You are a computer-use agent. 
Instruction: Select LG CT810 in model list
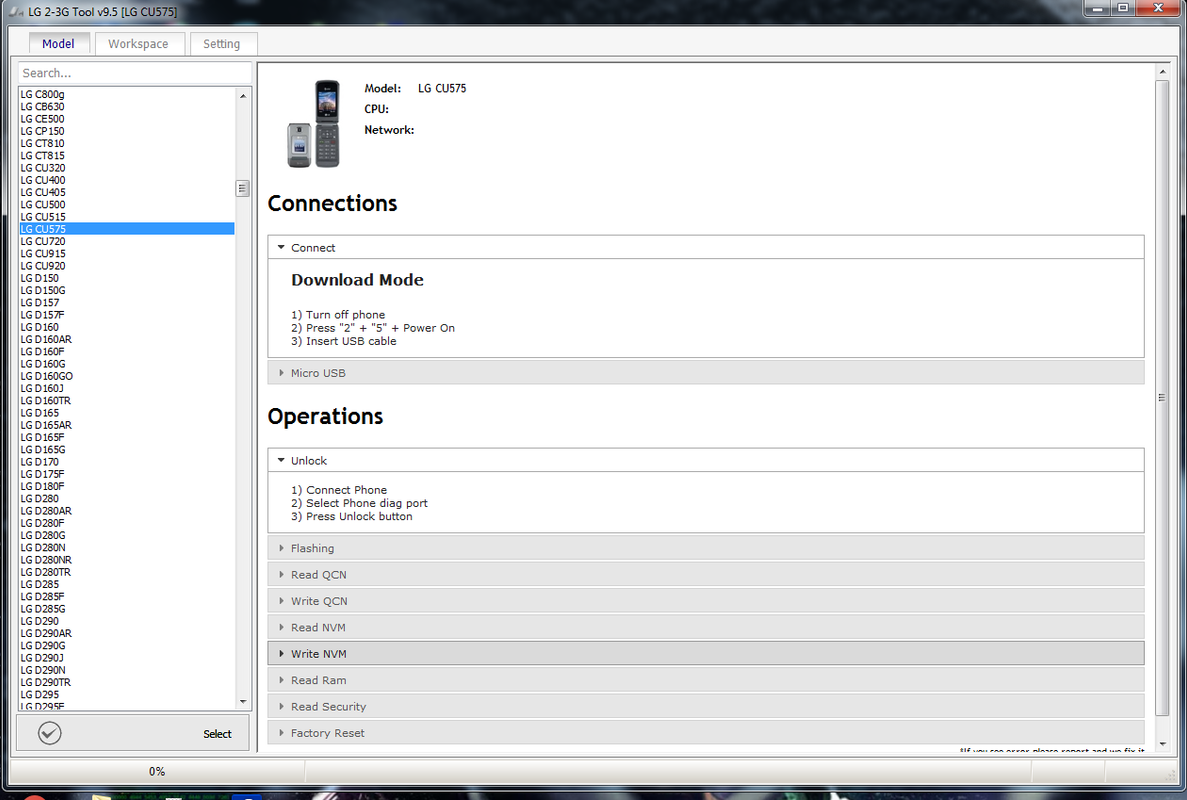point(126,143)
